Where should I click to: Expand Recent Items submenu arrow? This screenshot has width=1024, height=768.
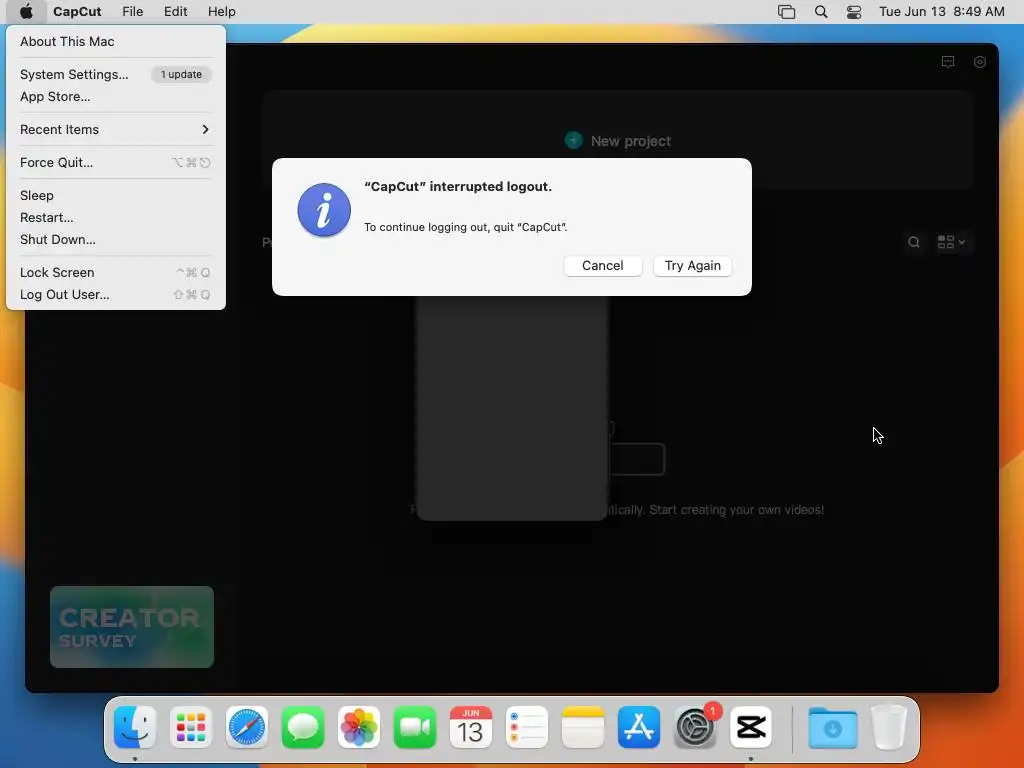205,129
